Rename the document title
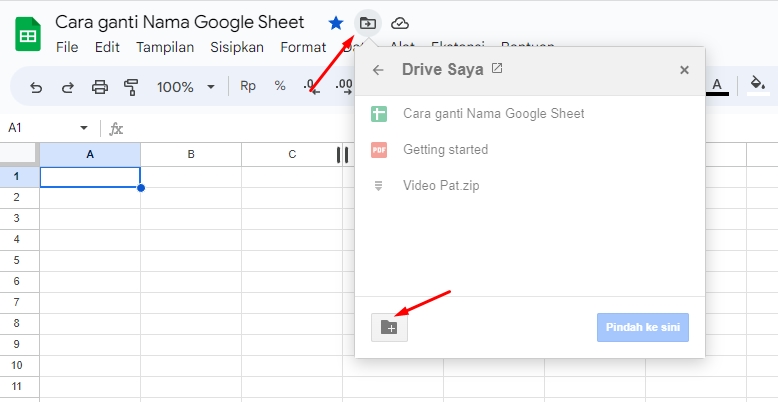Viewport: 778px width, 402px height. click(x=180, y=22)
